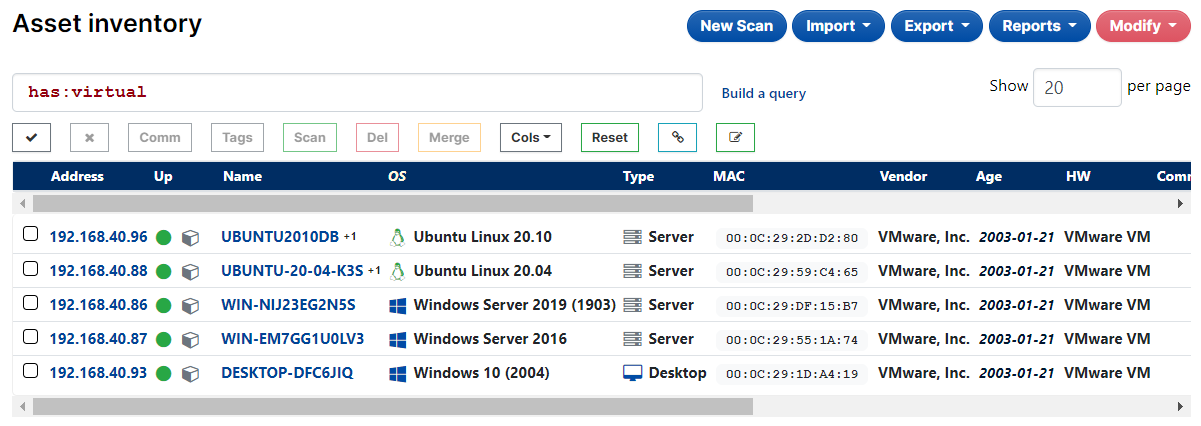This screenshot has height=426, width=1201.
Task: Click the Scan selected assets button
Action: tap(310, 138)
